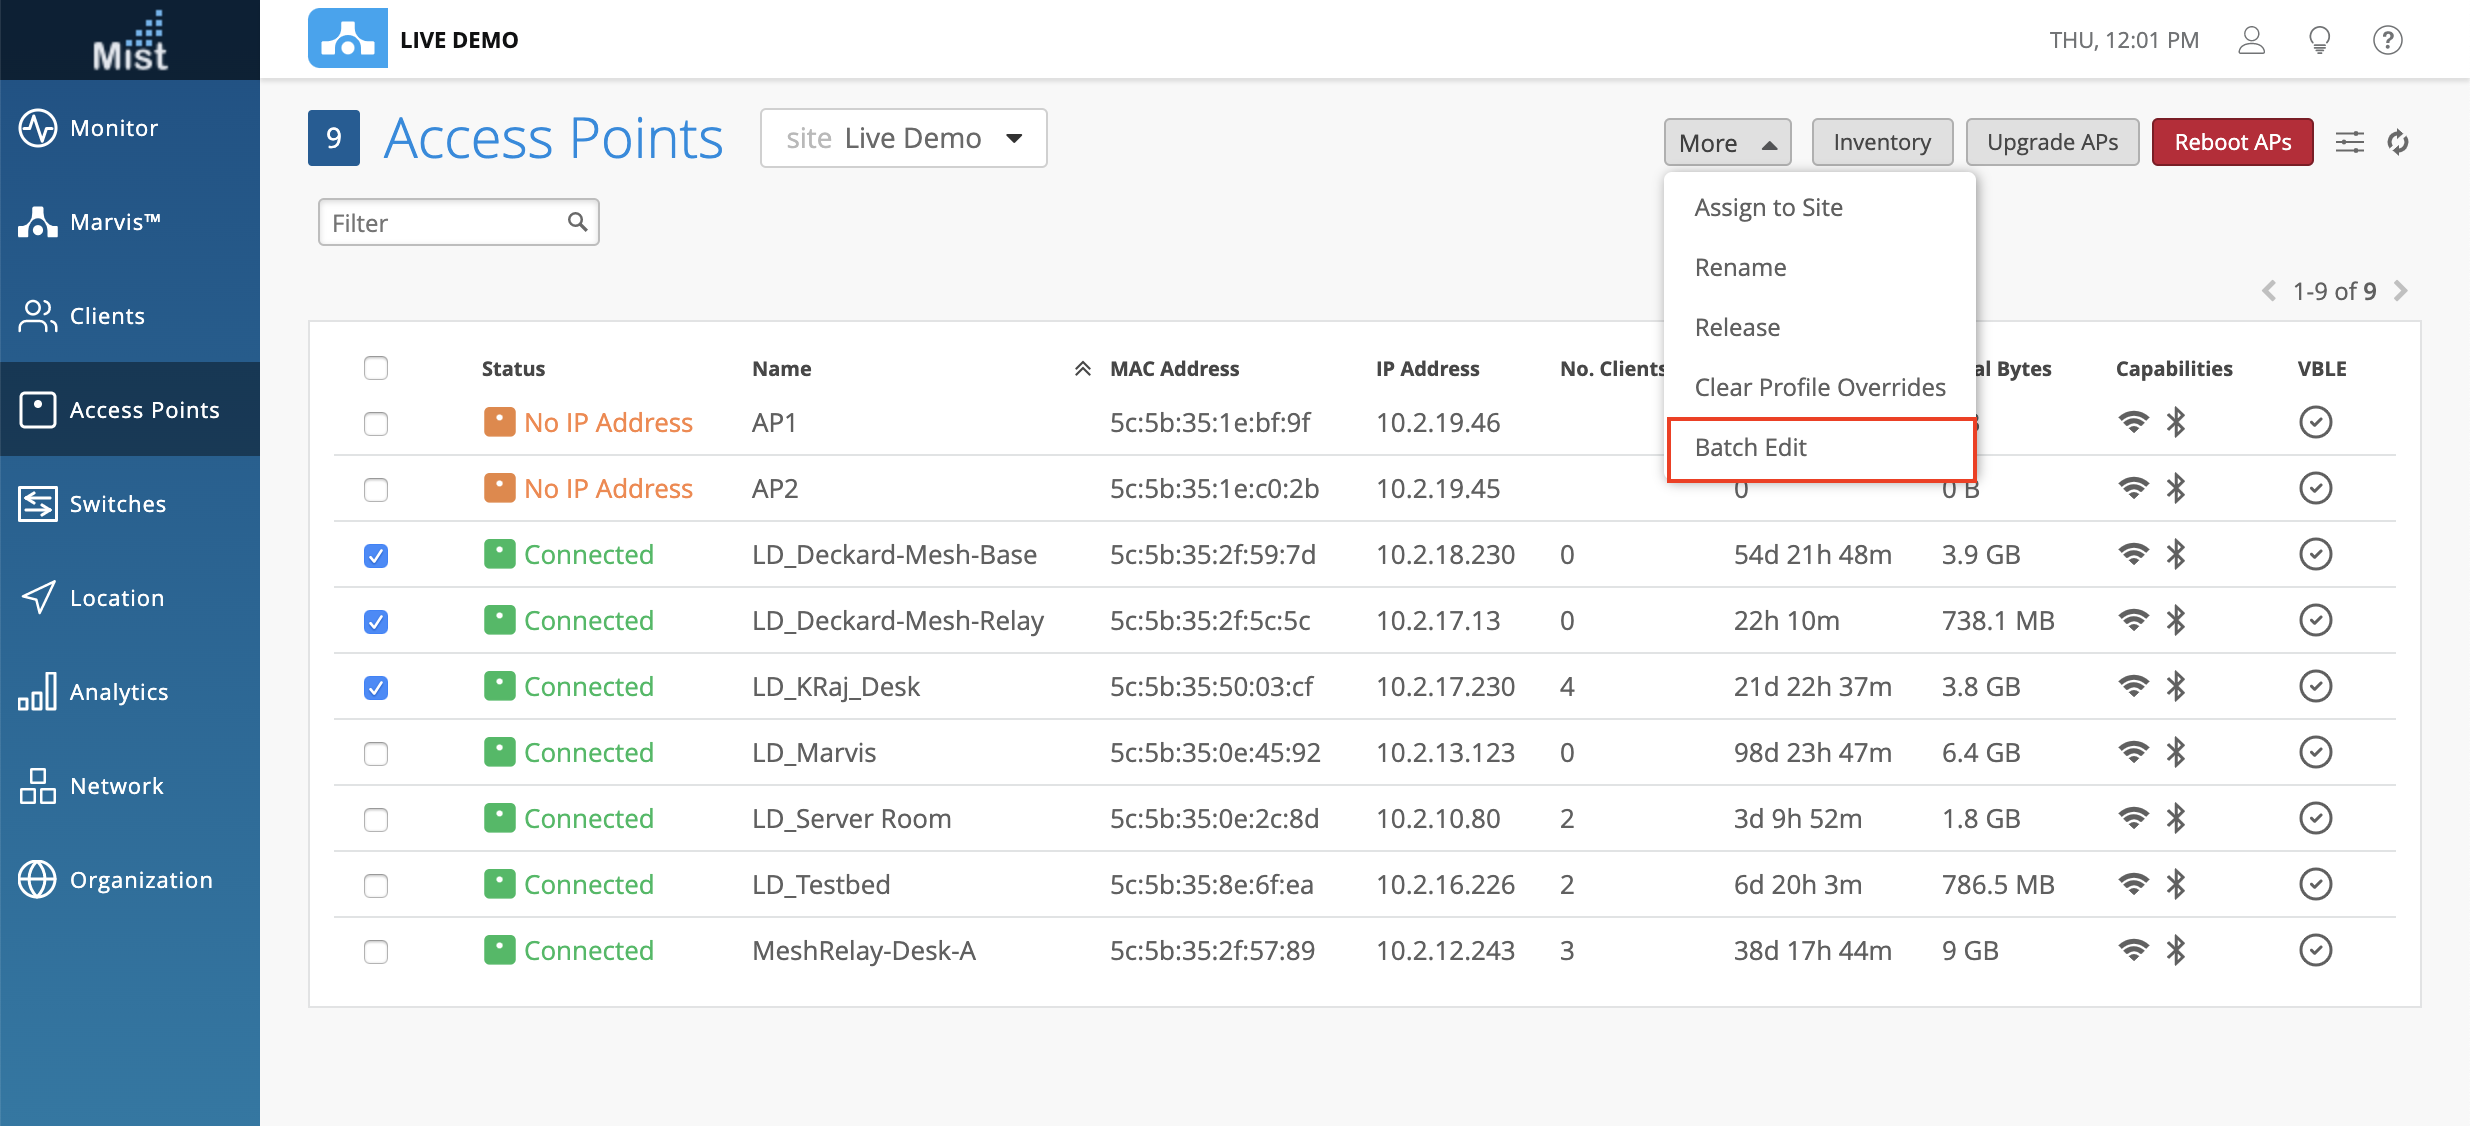
Task: Click the Upgrade APs button
Action: point(2052,143)
